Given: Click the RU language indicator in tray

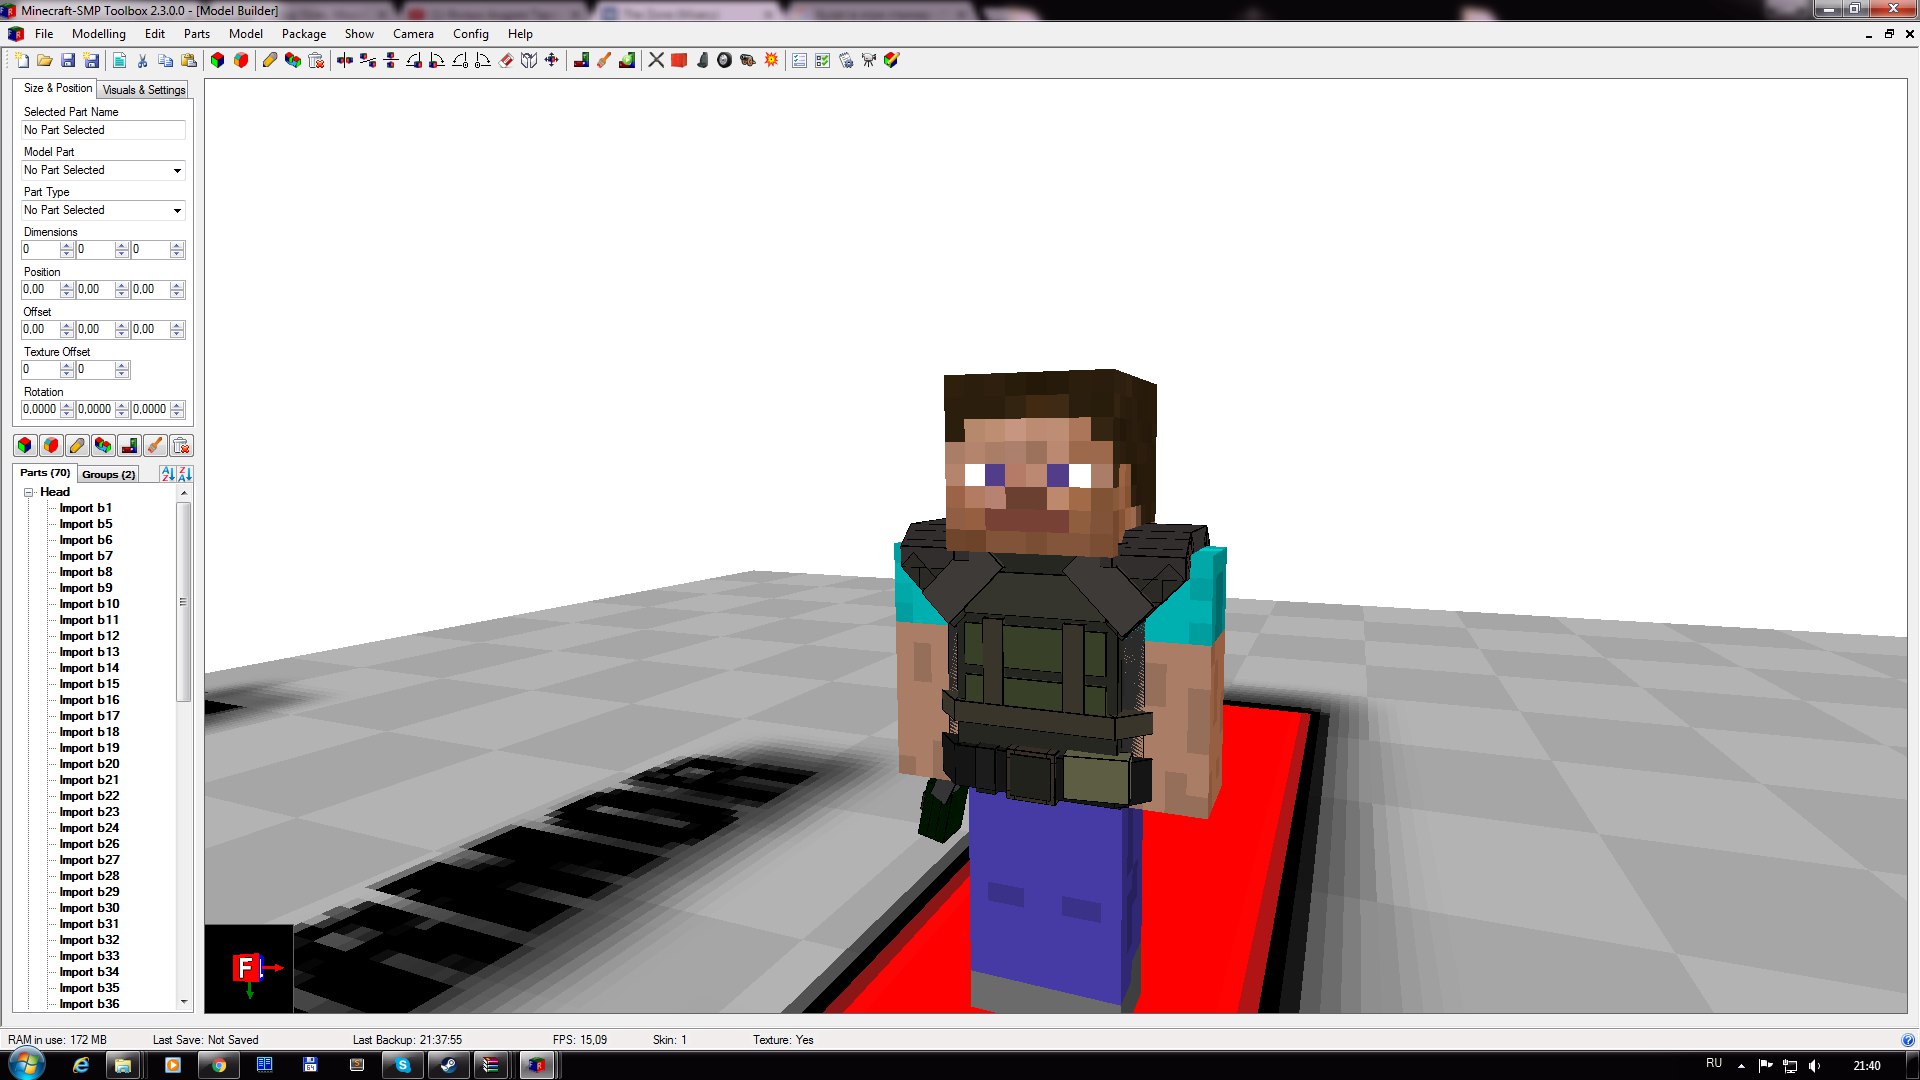Looking at the screenshot, I should [1714, 1063].
